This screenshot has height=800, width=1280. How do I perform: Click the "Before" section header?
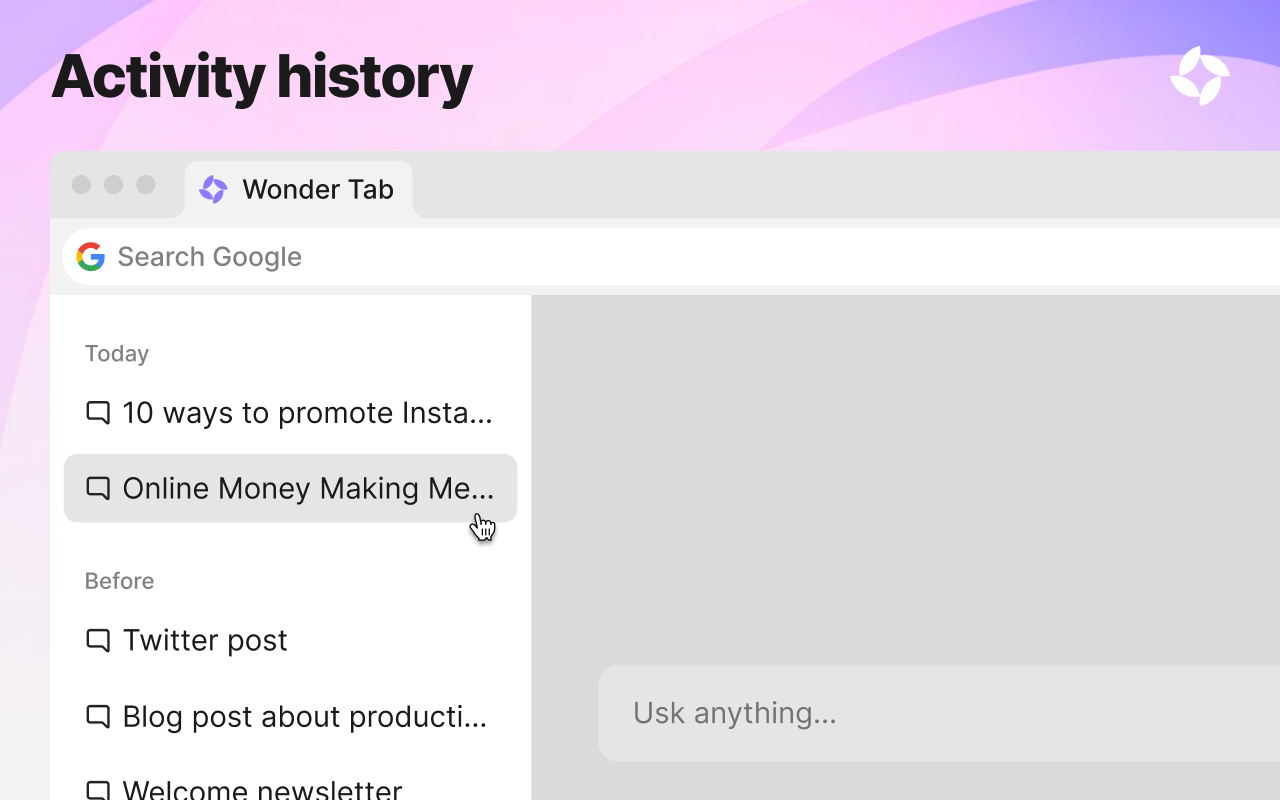119,581
